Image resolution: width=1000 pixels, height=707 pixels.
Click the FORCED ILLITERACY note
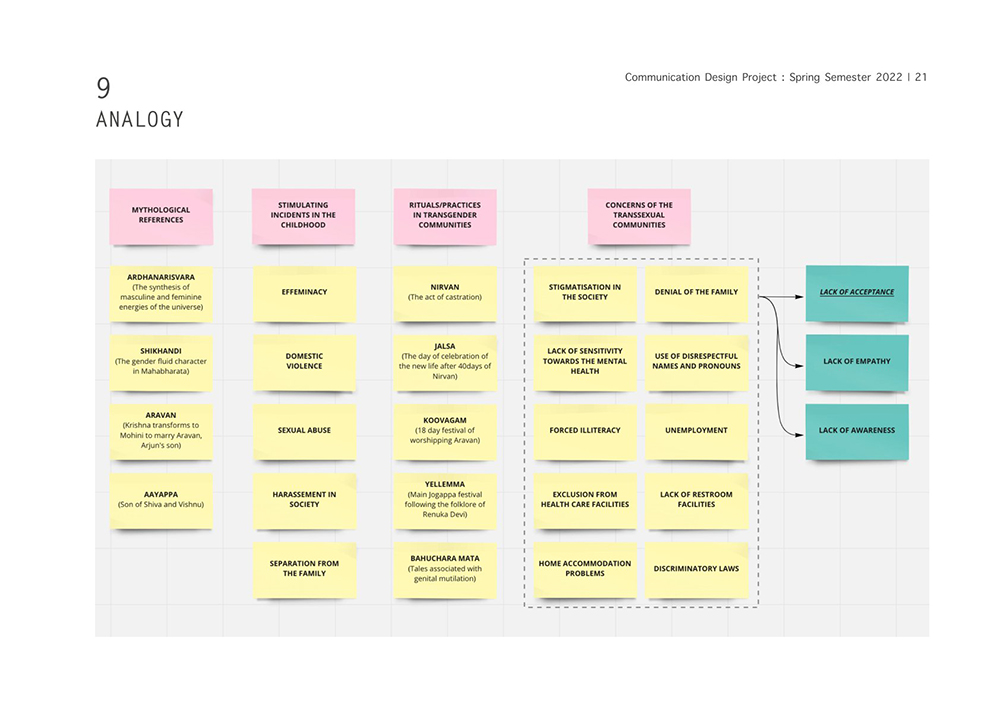[x=585, y=431]
